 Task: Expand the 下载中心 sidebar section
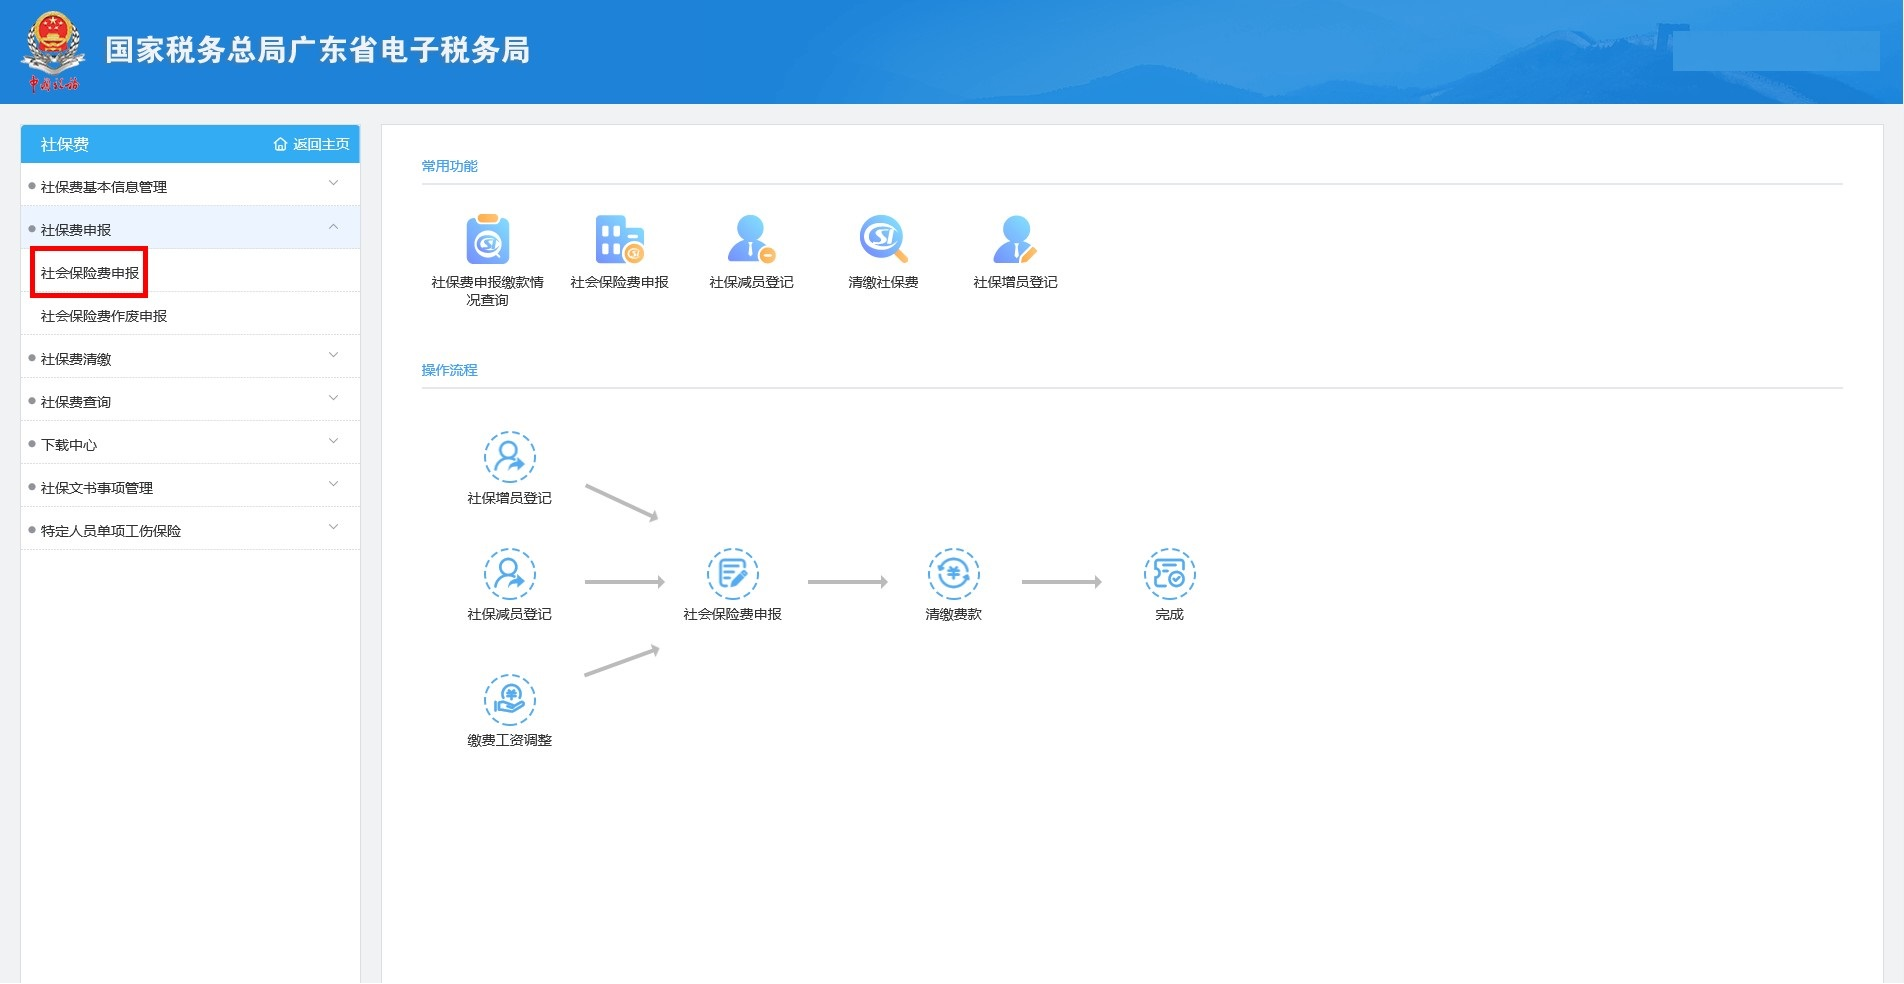[x=190, y=444]
